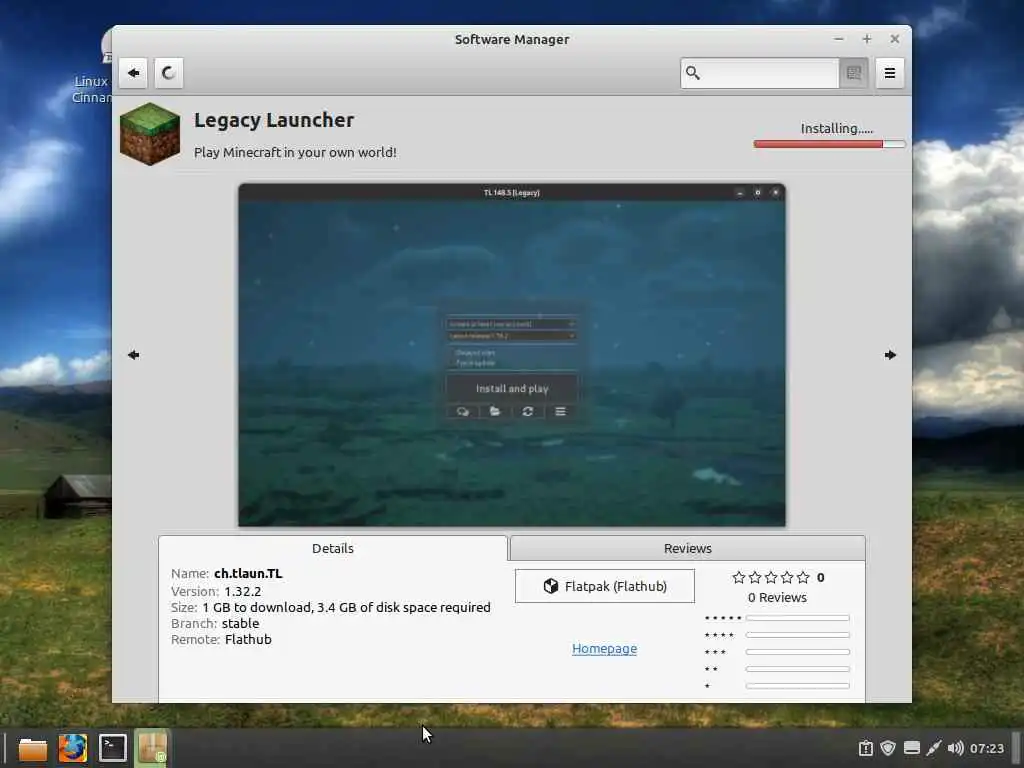Launch Firefox from the taskbar
The height and width of the screenshot is (768, 1024).
point(72,748)
